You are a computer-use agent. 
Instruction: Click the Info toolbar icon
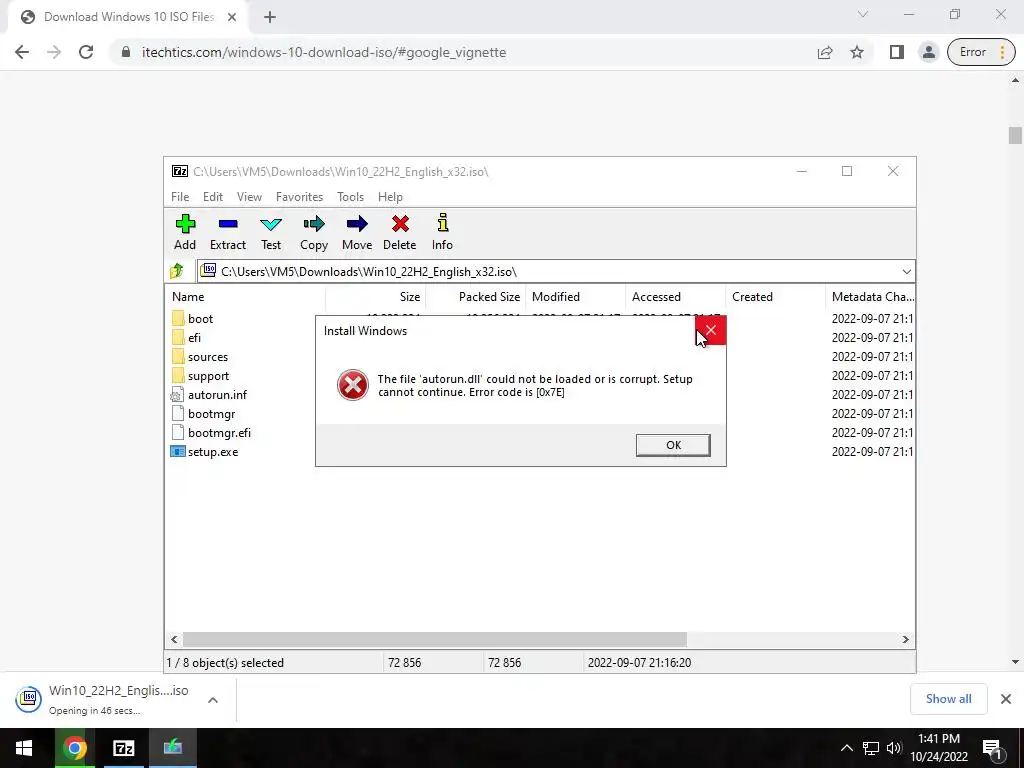click(442, 232)
